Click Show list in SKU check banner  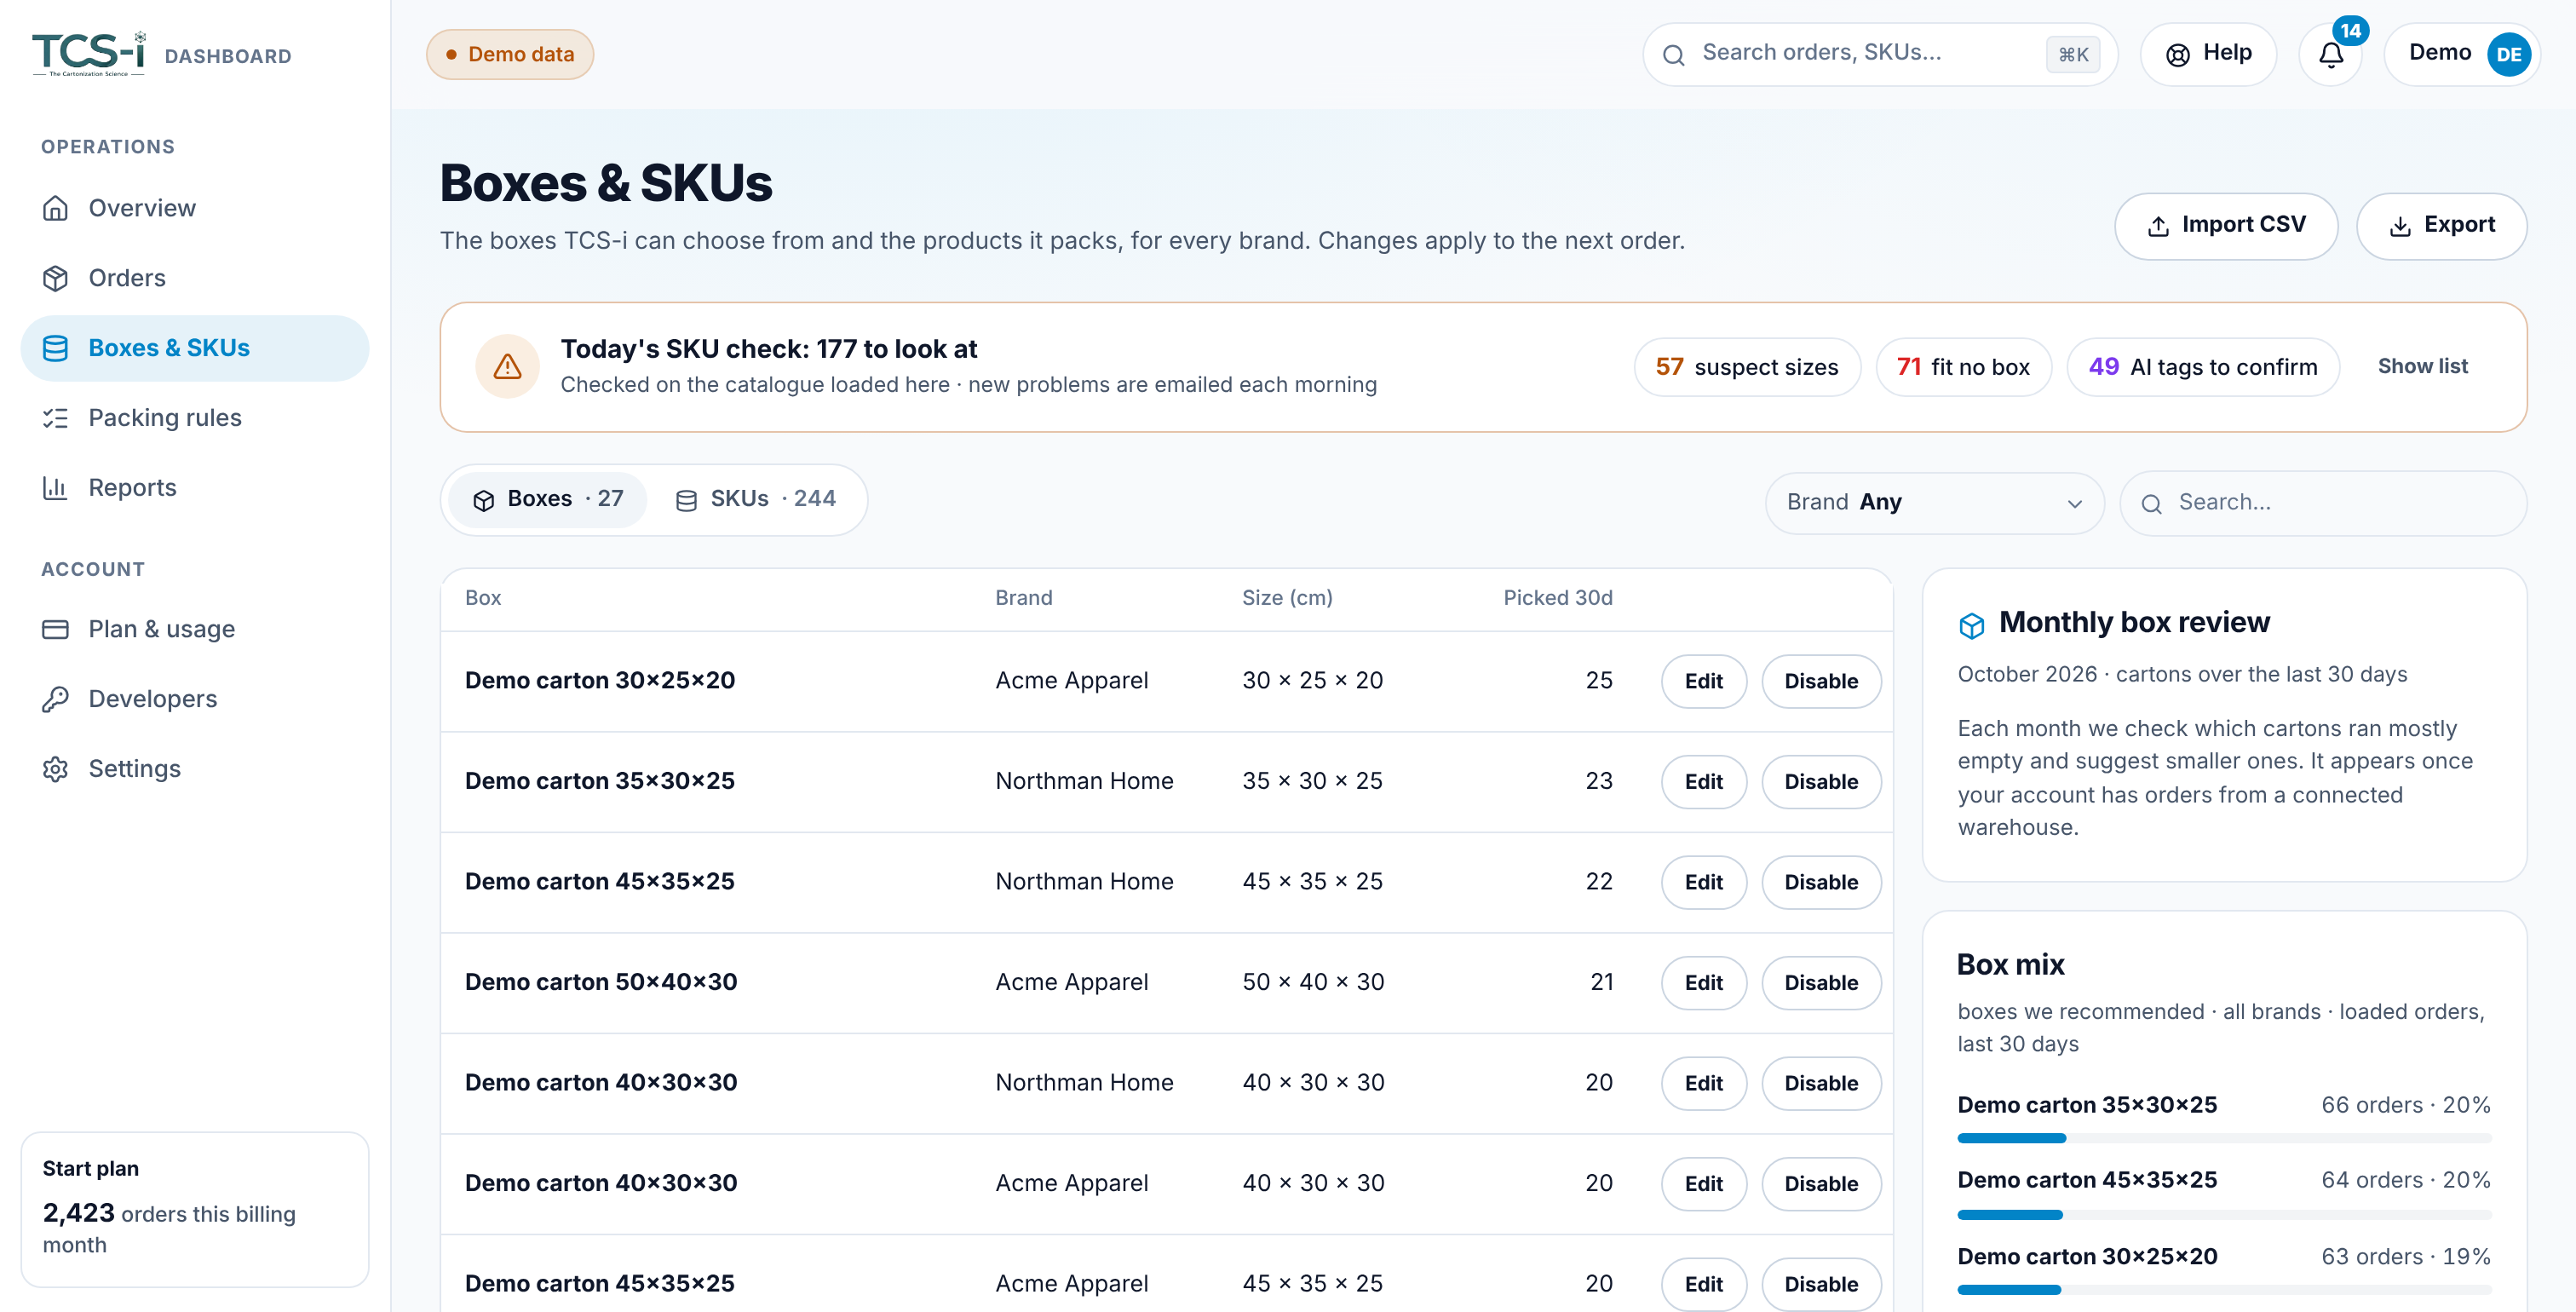(x=2422, y=366)
